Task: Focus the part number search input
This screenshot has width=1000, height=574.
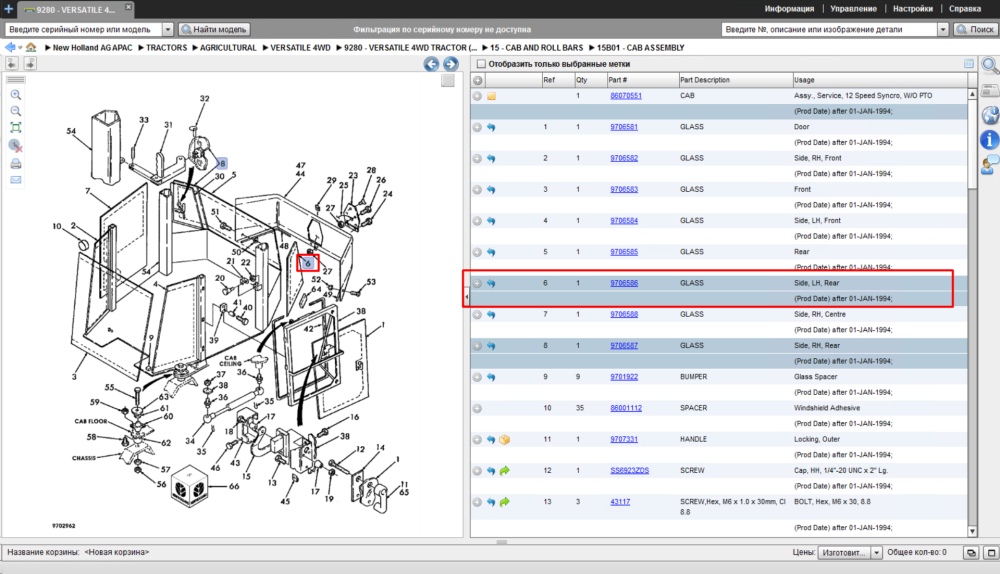Action: [830, 29]
